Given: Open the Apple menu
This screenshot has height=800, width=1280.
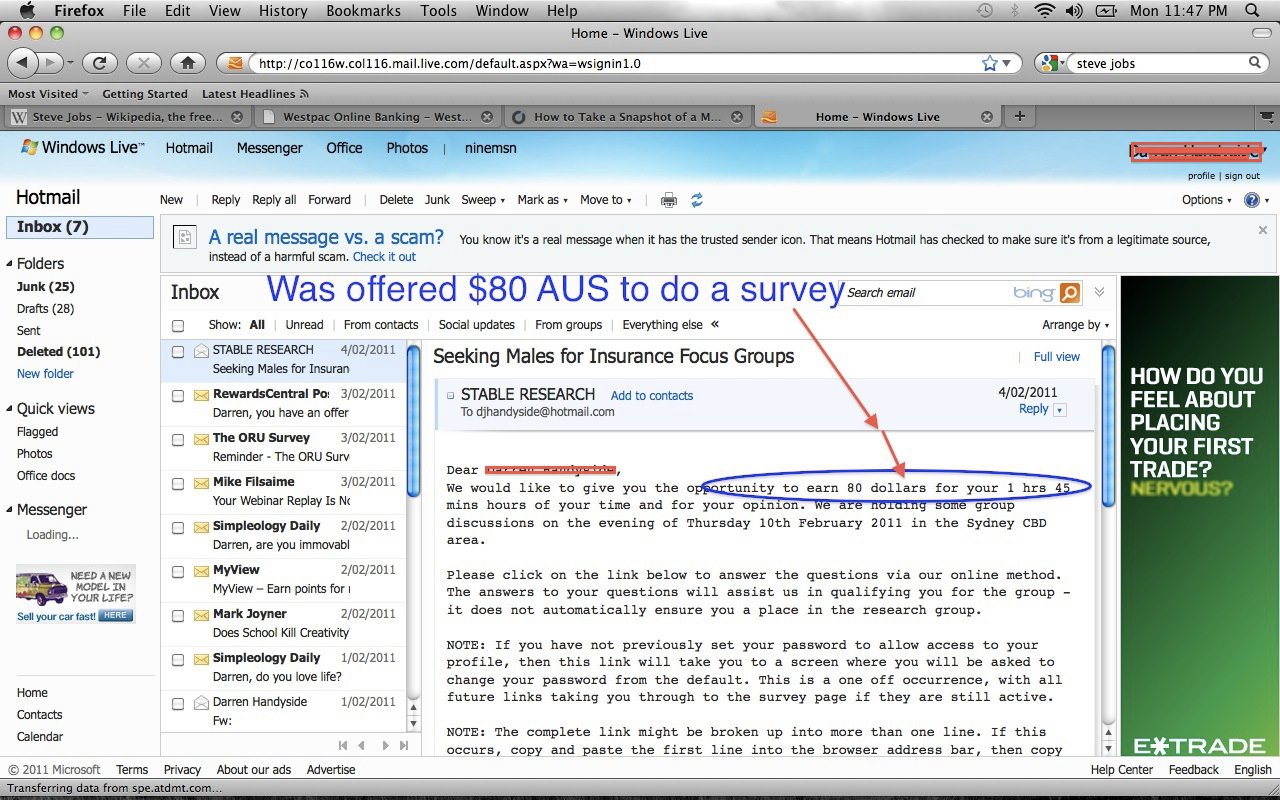Looking at the screenshot, I should 27,11.
